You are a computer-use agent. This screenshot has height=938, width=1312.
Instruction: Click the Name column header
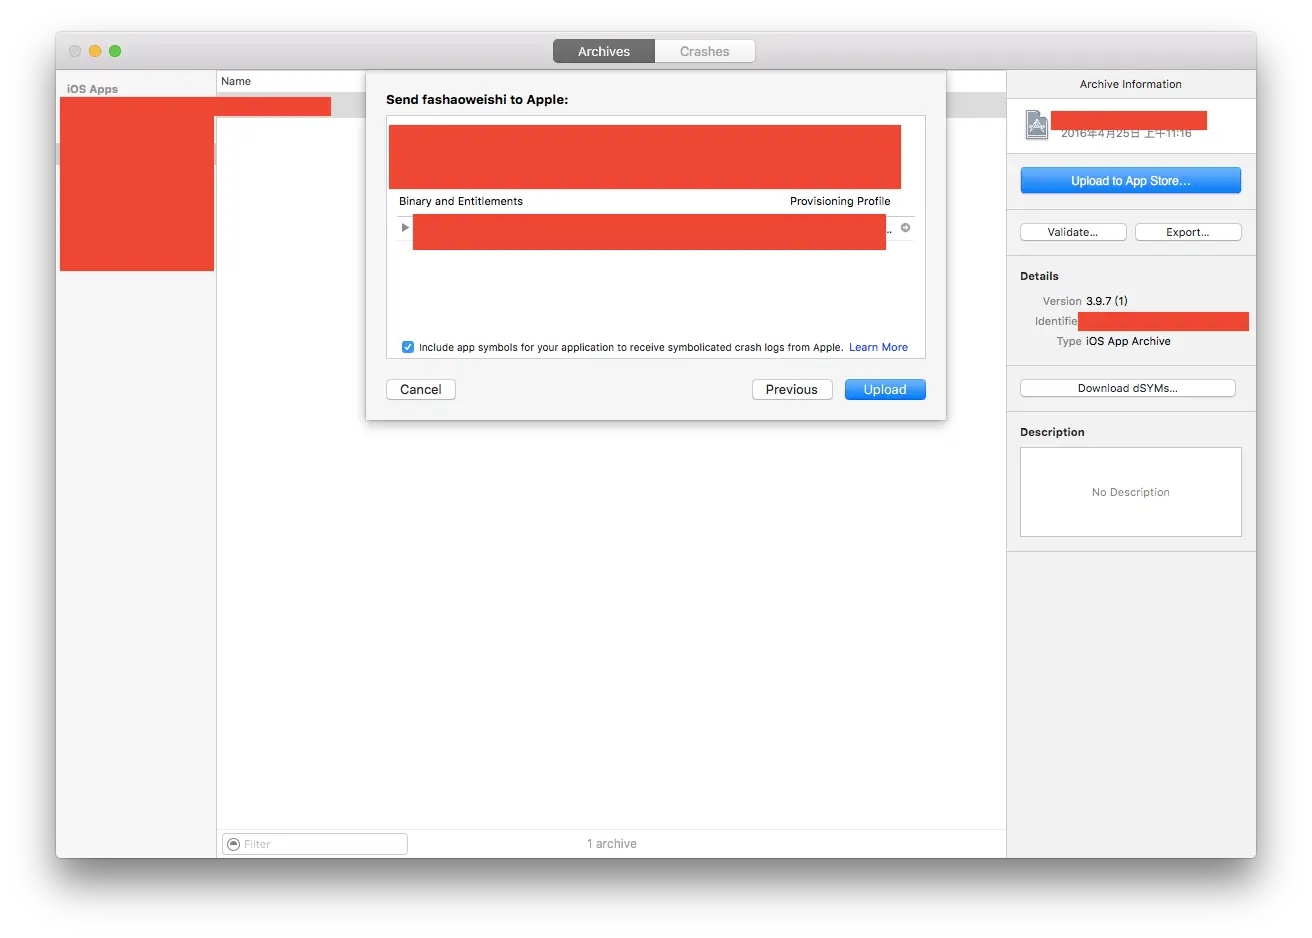tap(236, 81)
